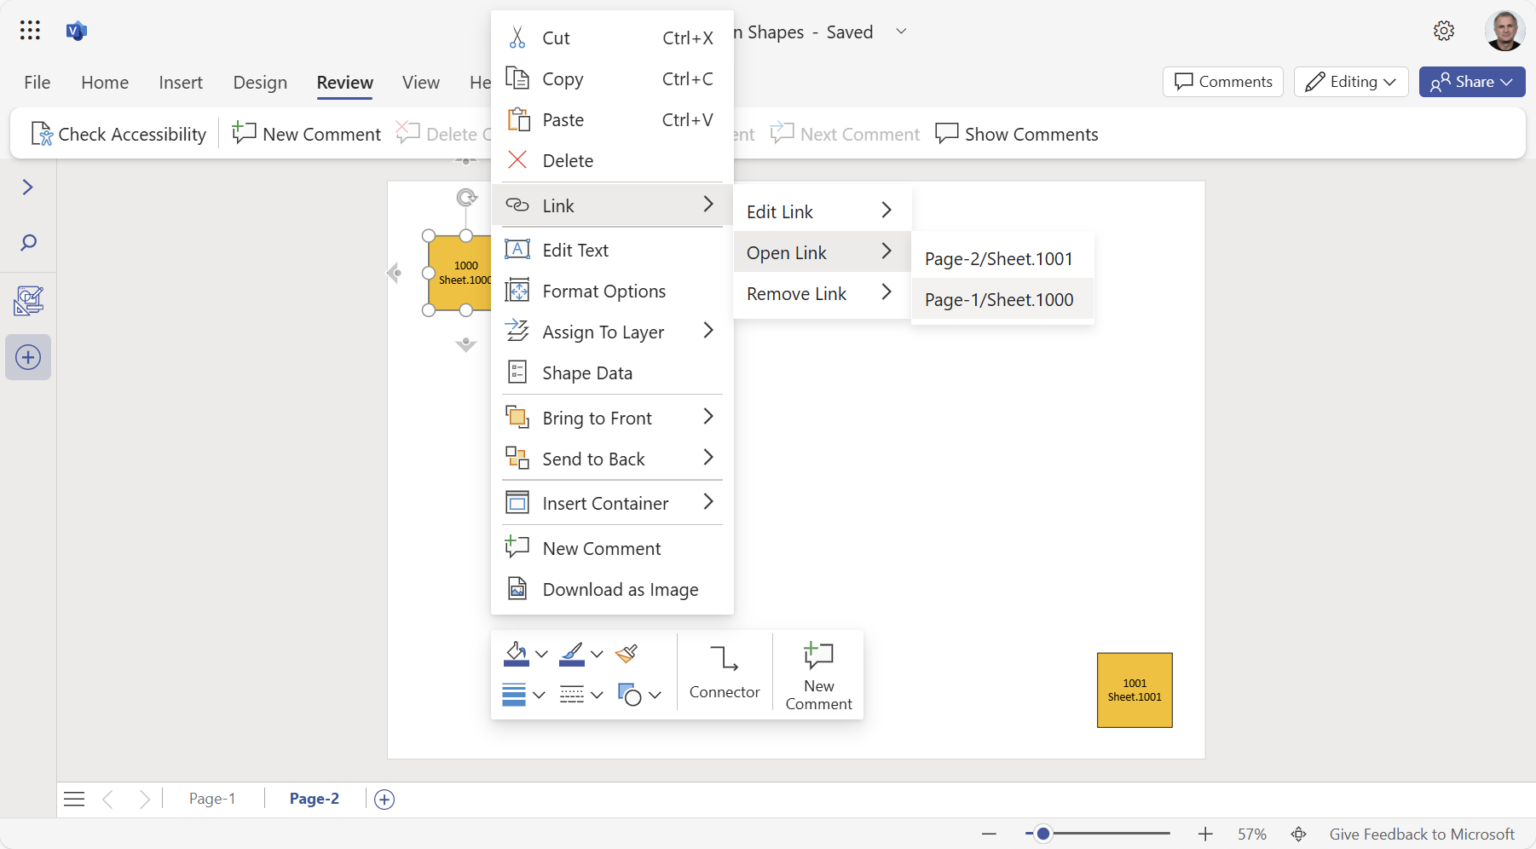The image size is (1536, 849).
Task: Open the settings gear icon
Action: (x=1444, y=30)
